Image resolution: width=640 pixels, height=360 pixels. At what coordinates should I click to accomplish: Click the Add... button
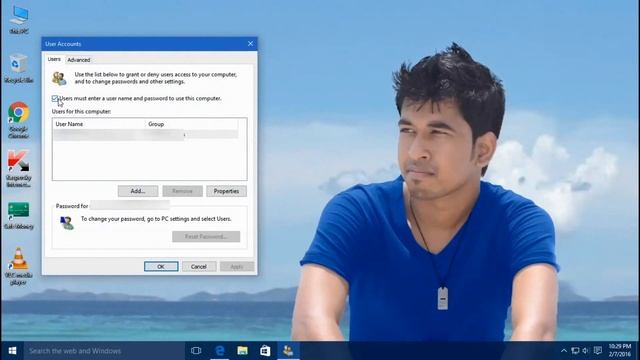click(138, 191)
